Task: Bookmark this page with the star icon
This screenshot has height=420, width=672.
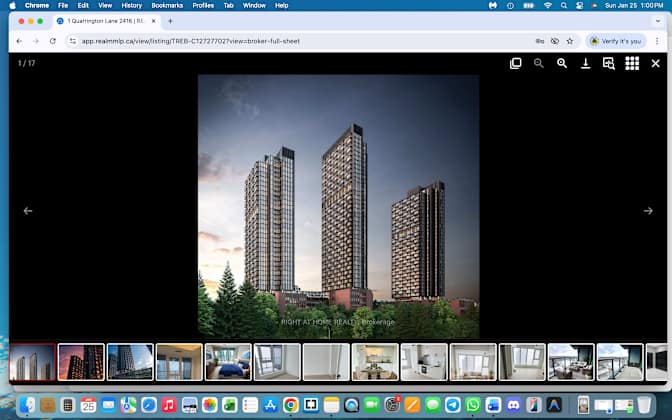Action: point(570,41)
